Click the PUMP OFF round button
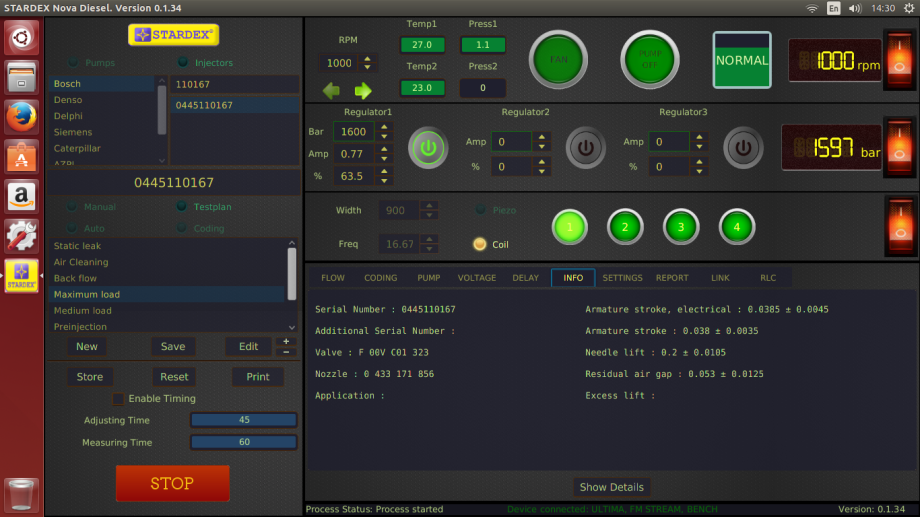This screenshot has width=920, height=517. [x=650, y=60]
